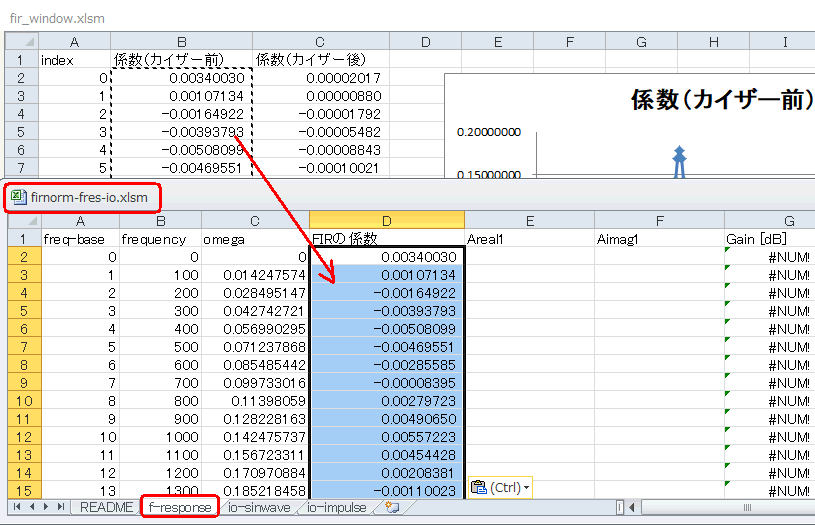Click the chart axis label 0.20000000
815x525 pixels.
(x=489, y=132)
